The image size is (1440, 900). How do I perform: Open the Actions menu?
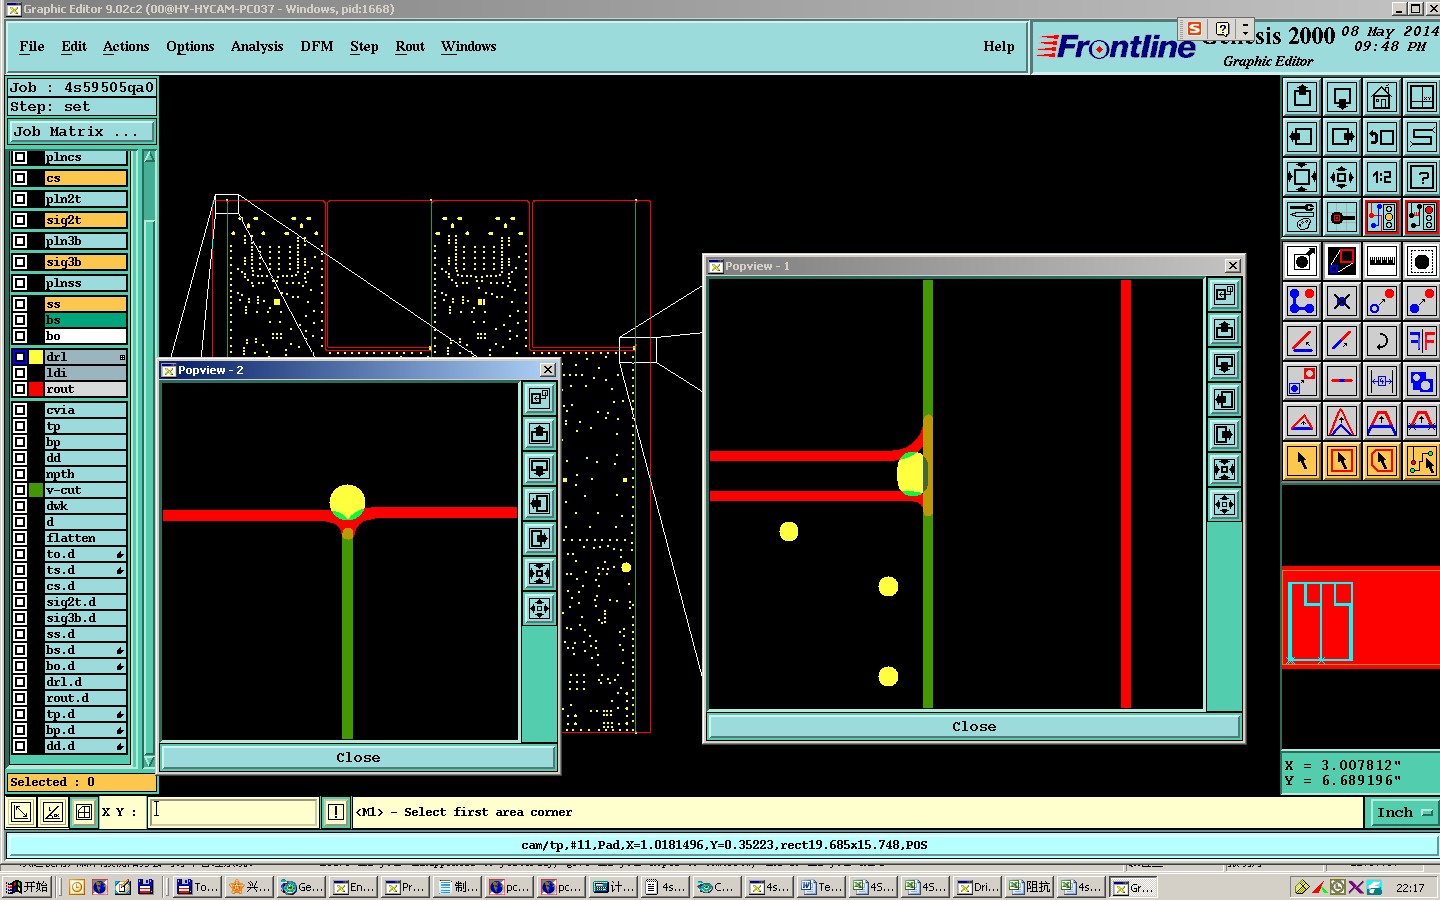coord(126,46)
